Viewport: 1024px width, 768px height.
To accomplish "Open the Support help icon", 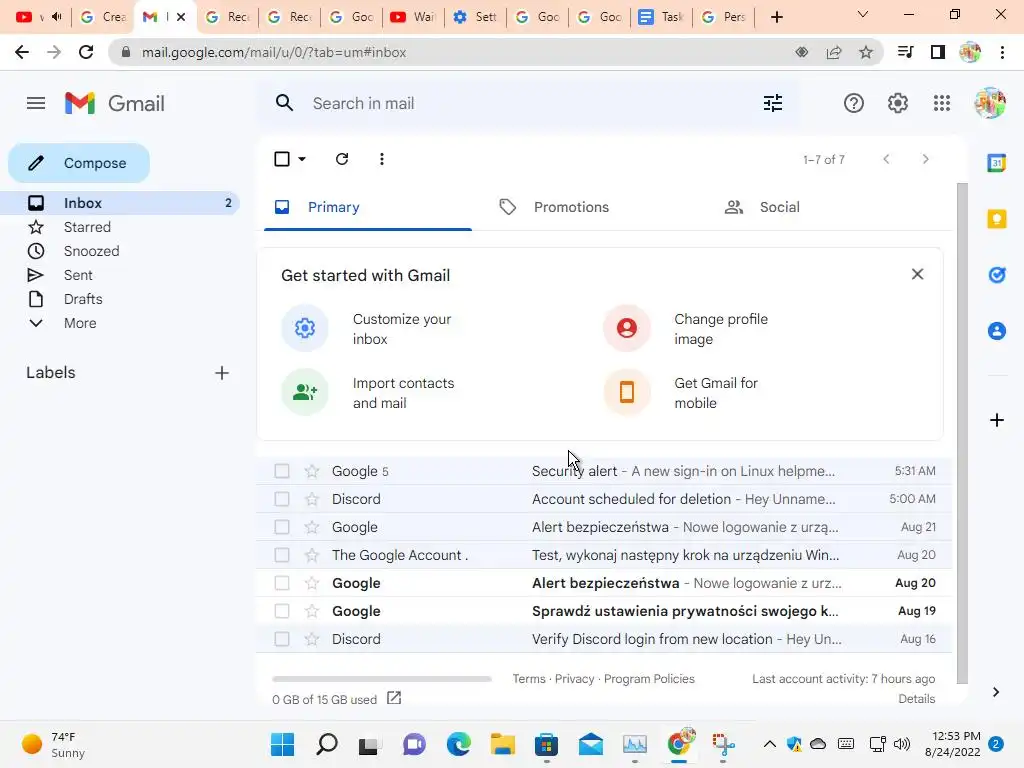I will click(854, 103).
